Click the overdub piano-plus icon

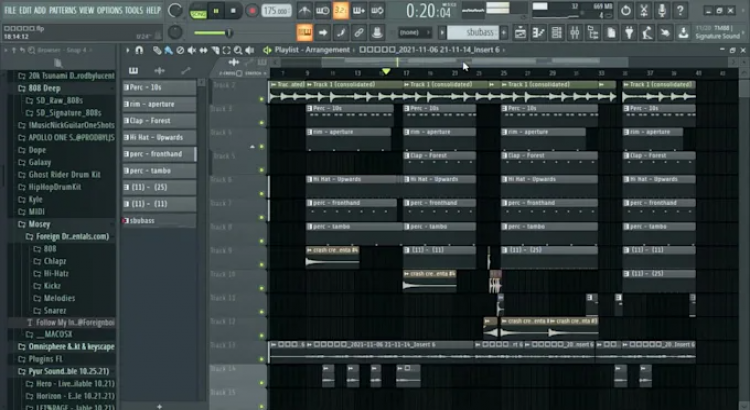click(x=359, y=10)
